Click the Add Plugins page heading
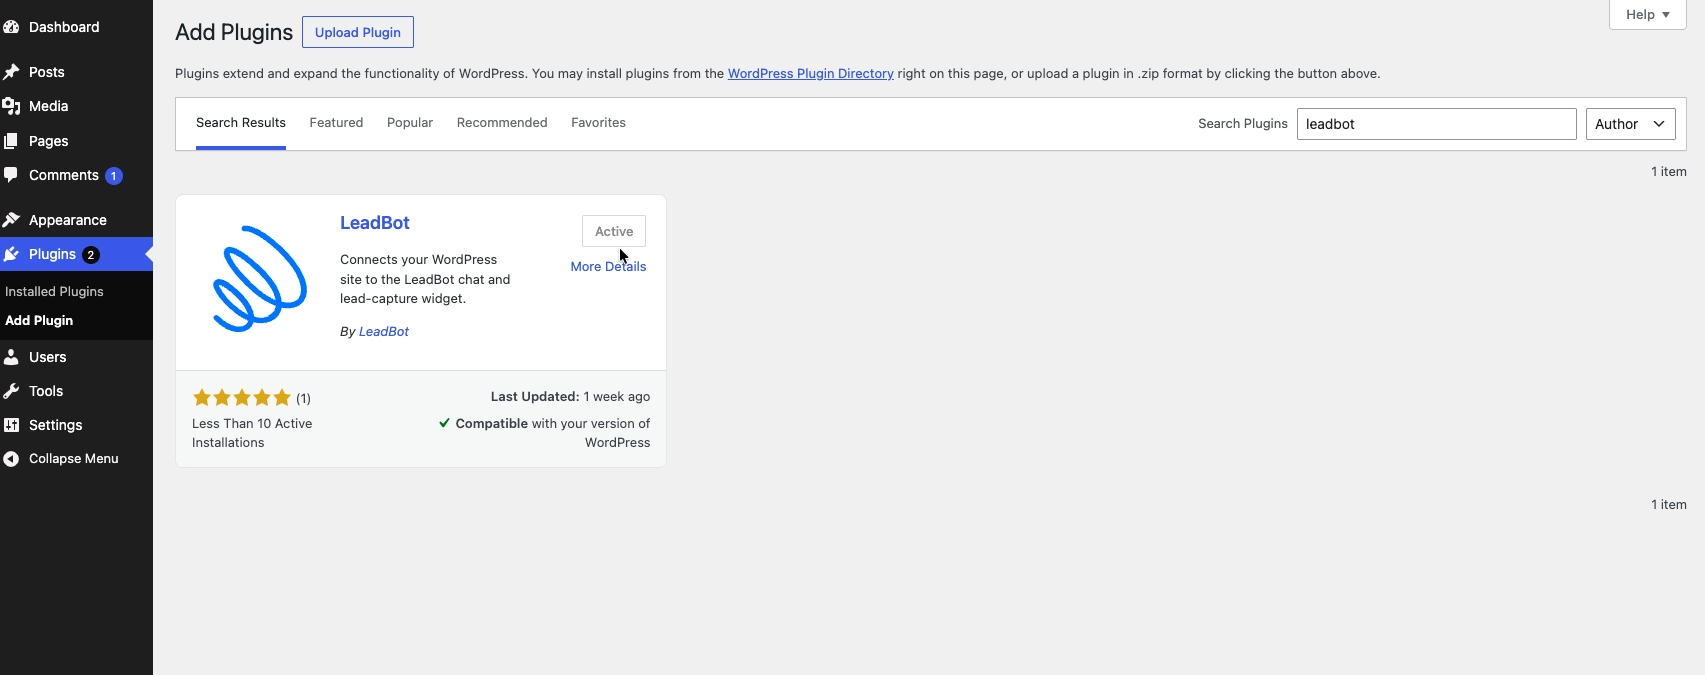 [x=234, y=32]
